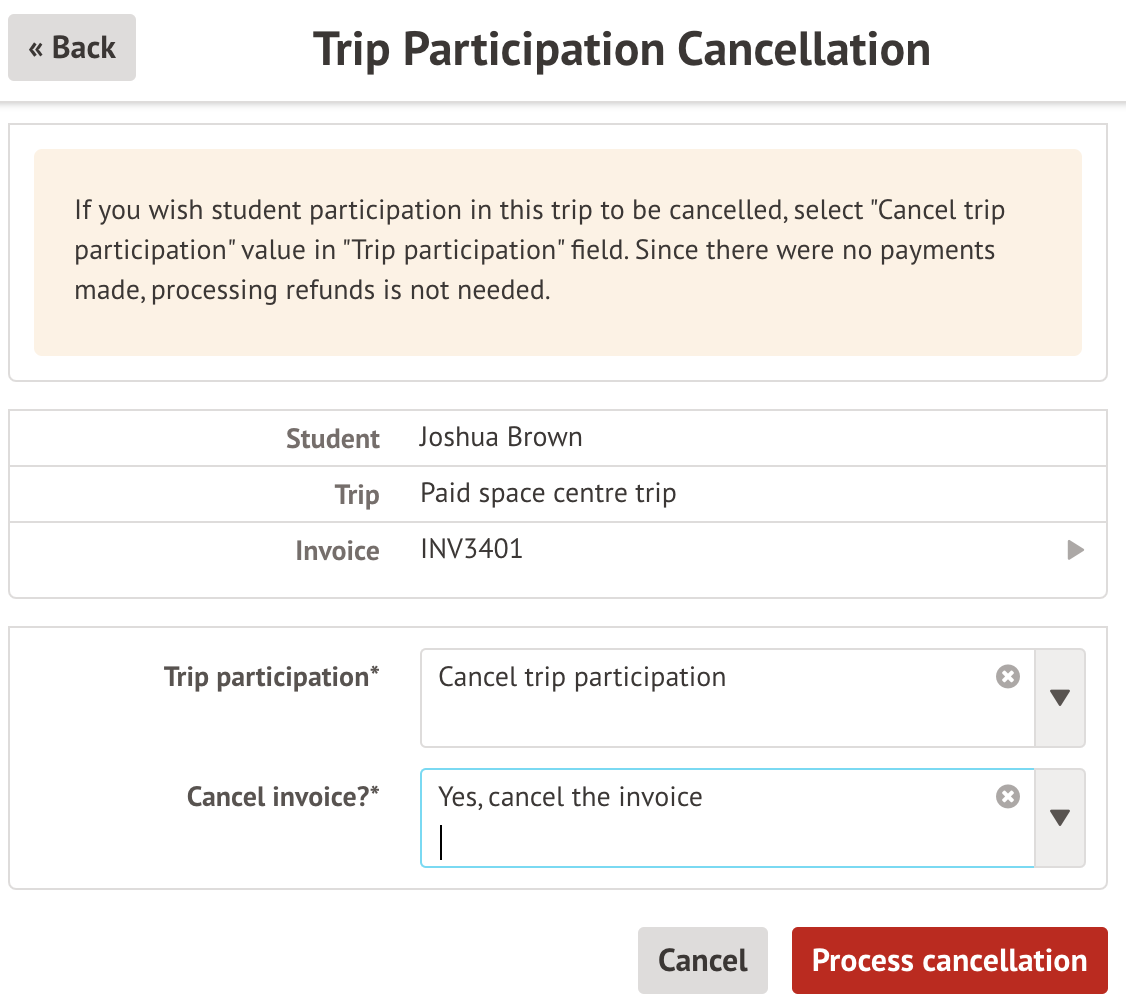This screenshot has width=1126, height=1000.
Task: Click the Trip row label
Action: click(357, 495)
